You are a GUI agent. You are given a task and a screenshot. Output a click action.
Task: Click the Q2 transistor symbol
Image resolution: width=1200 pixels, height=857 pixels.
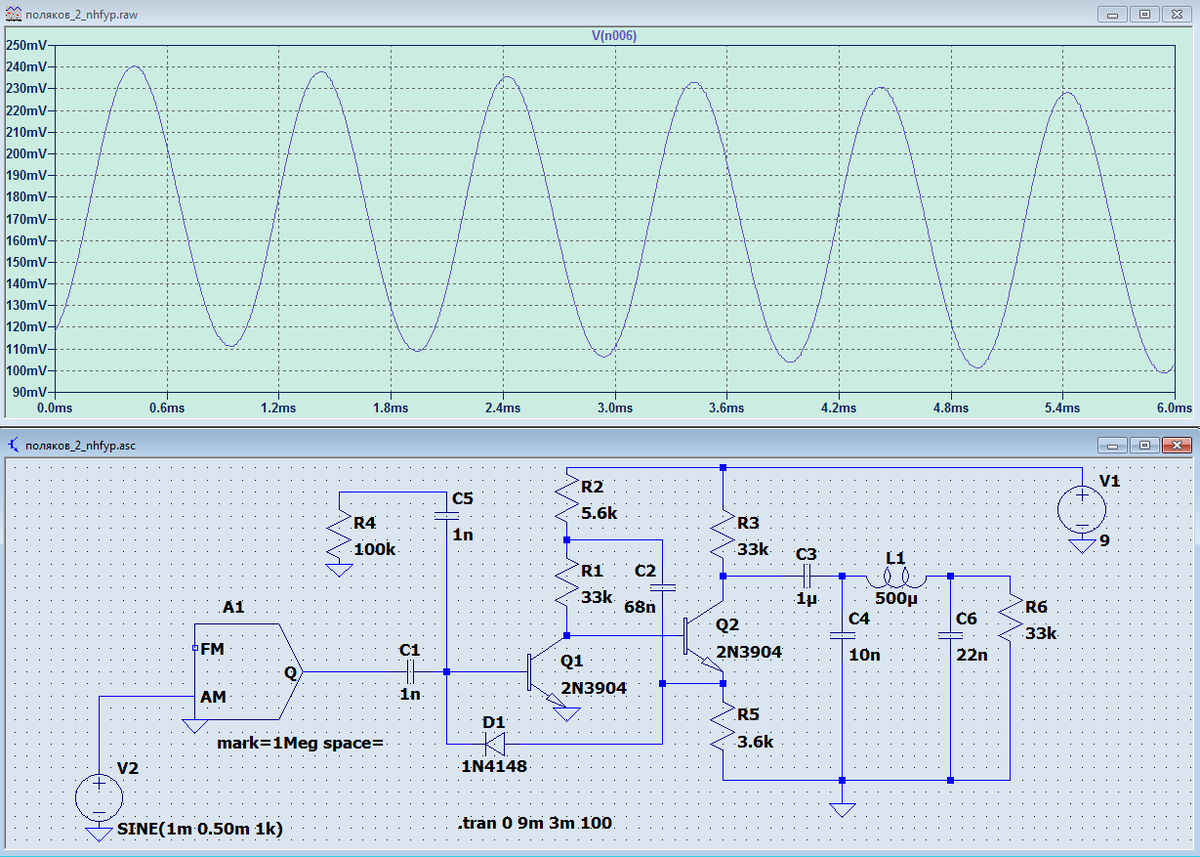[704, 636]
